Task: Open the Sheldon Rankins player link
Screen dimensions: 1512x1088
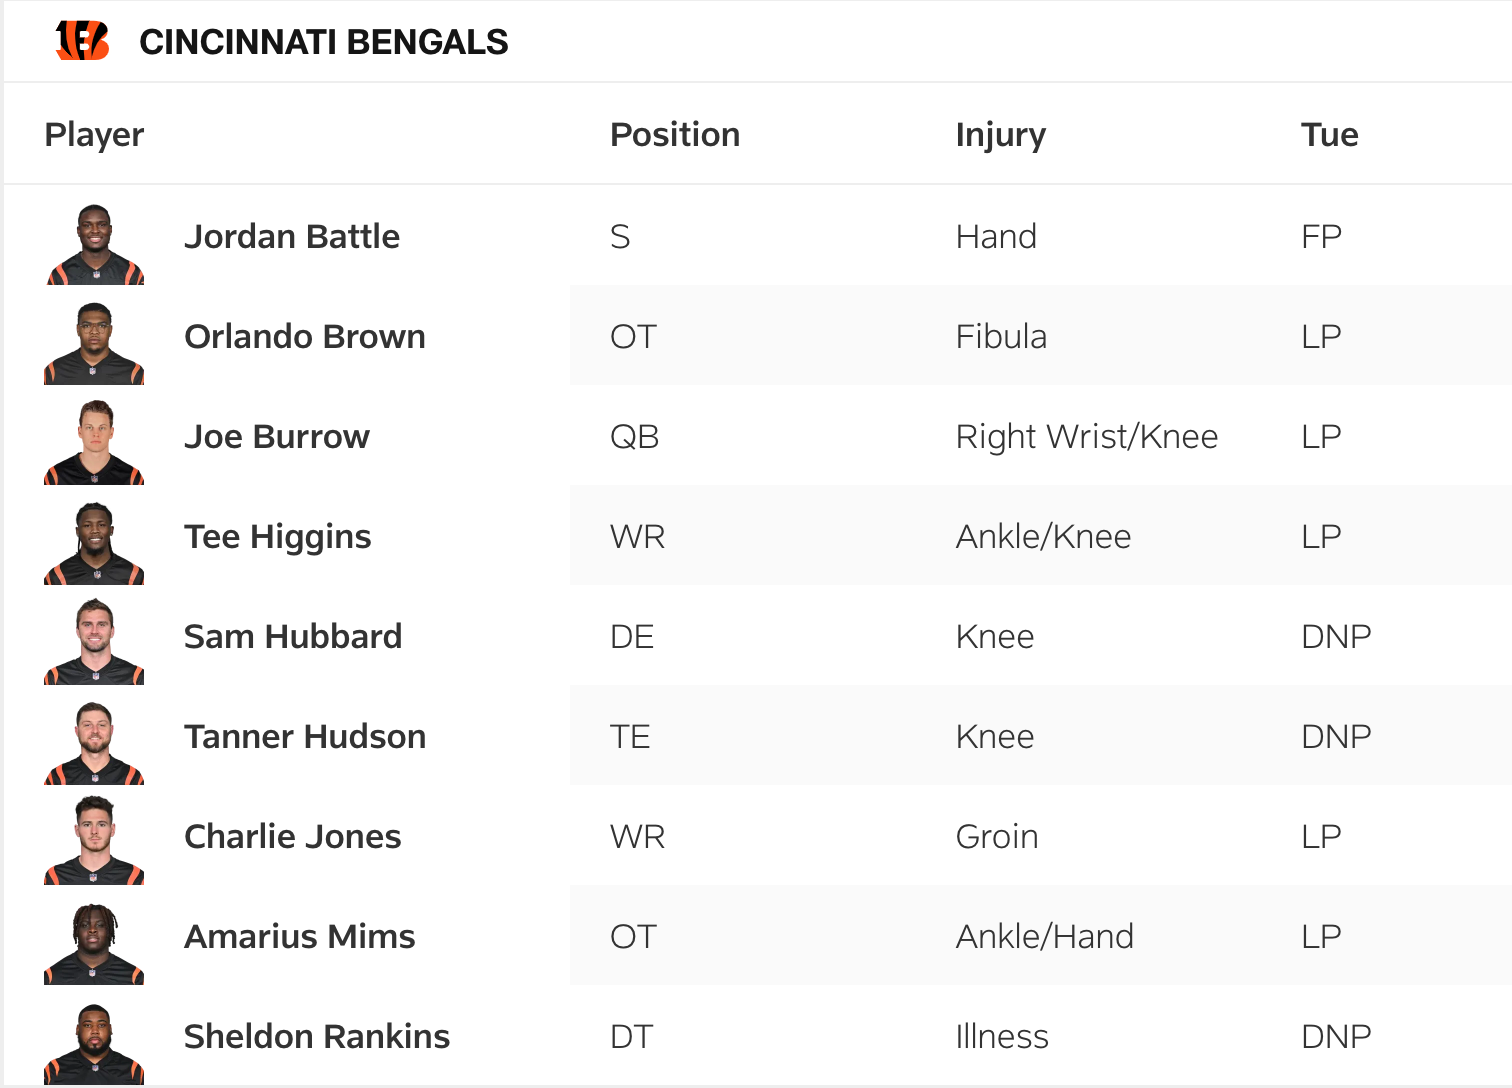Action: pos(317,1037)
